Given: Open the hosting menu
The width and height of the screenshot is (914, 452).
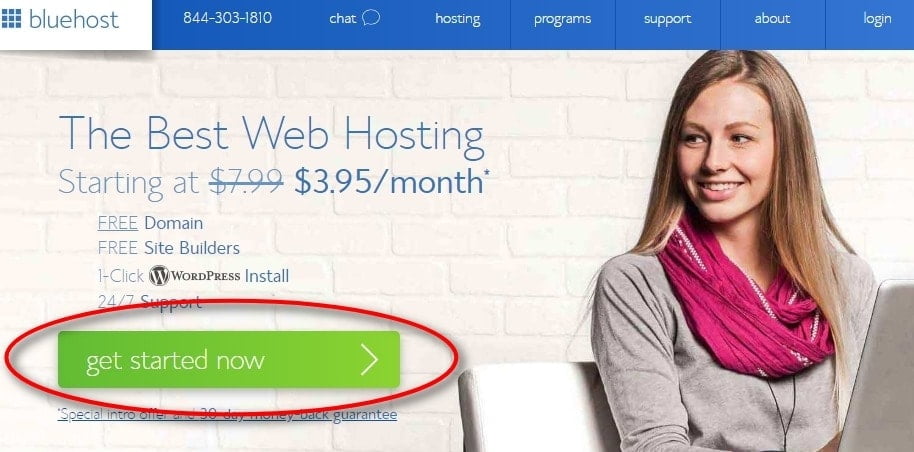Looking at the screenshot, I should click(458, 19).
